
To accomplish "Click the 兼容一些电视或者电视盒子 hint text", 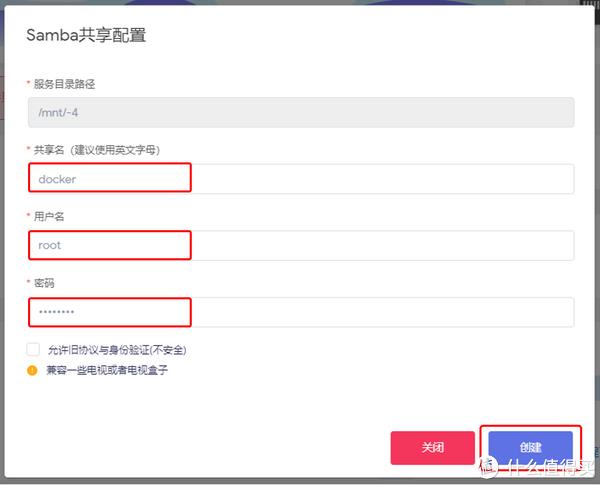I will click(107, 370).
